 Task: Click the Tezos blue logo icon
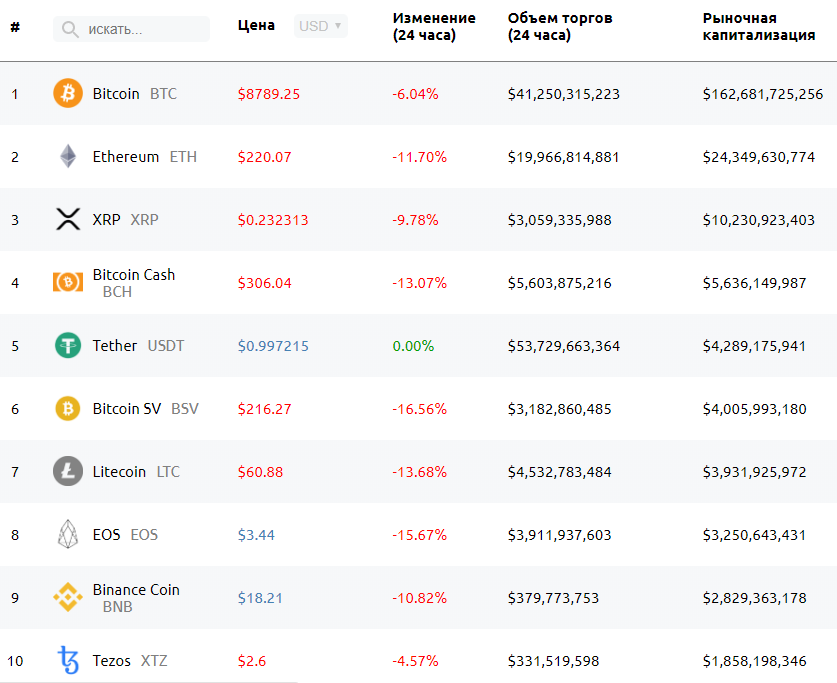(68, 661)
